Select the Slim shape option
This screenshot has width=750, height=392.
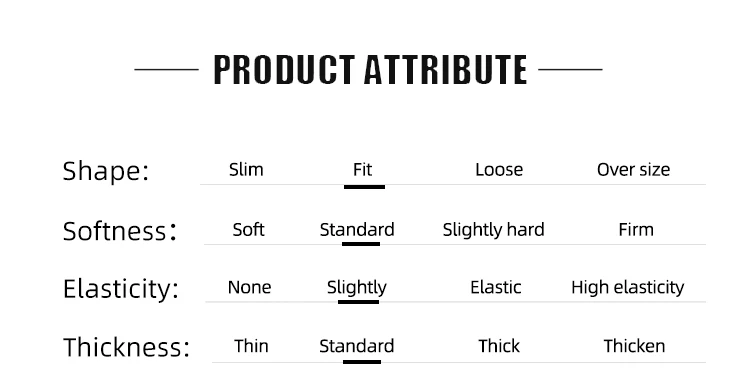pyautogui.click(x=246, y=170)
